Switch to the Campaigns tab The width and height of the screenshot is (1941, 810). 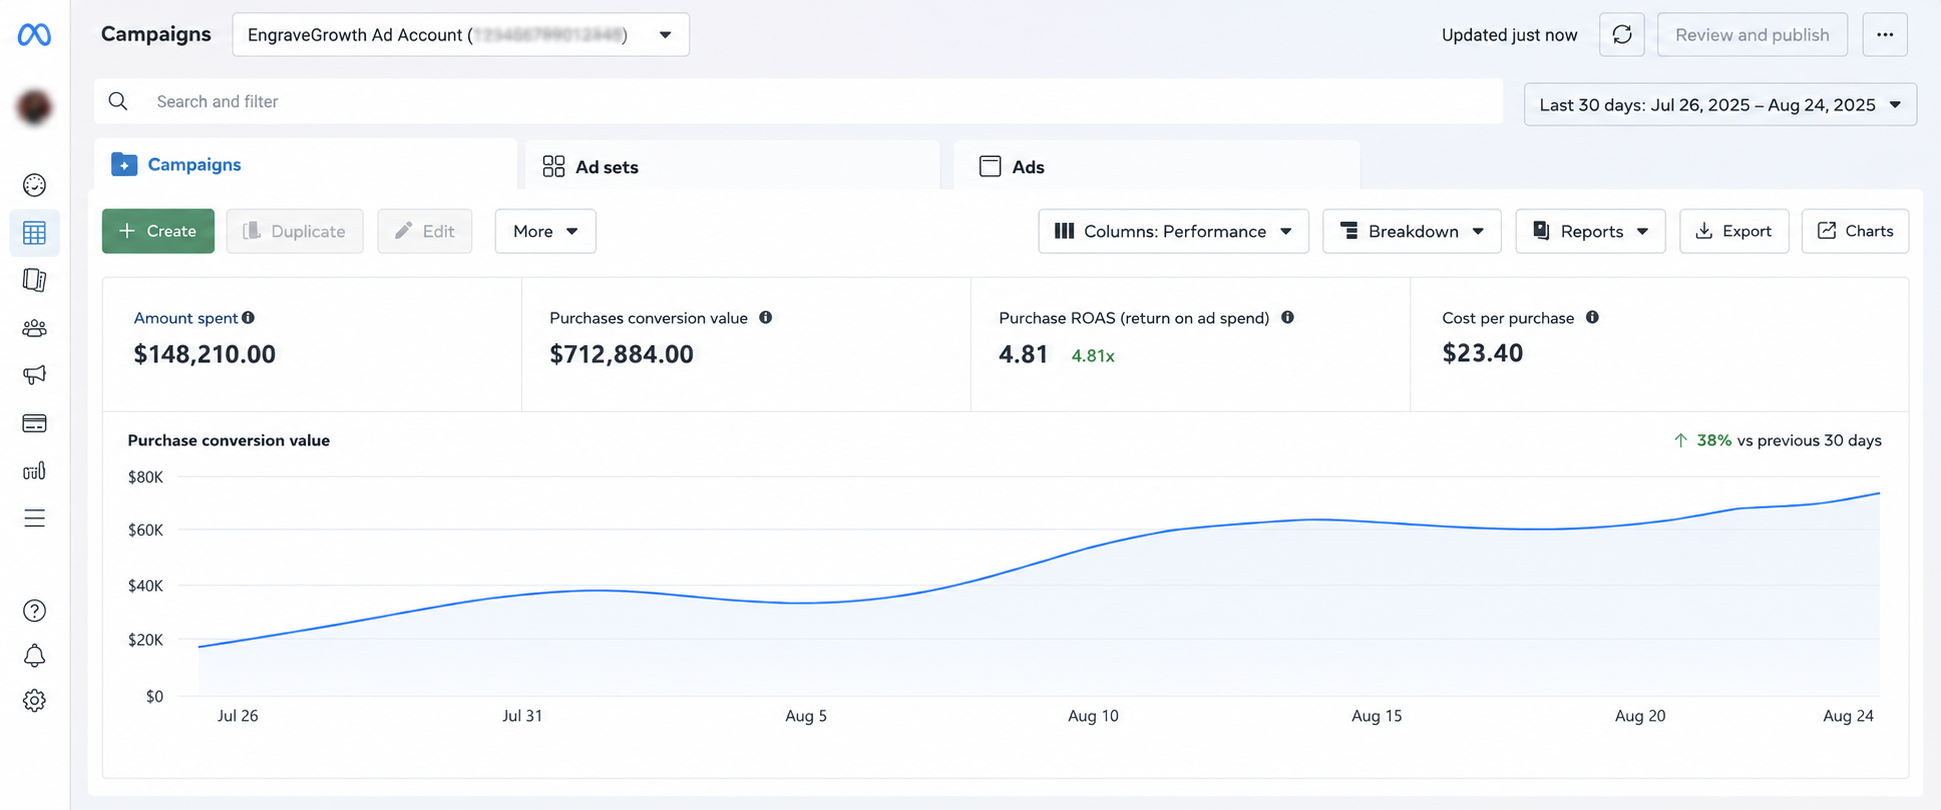pyautogui.click(x=305, y=165)
